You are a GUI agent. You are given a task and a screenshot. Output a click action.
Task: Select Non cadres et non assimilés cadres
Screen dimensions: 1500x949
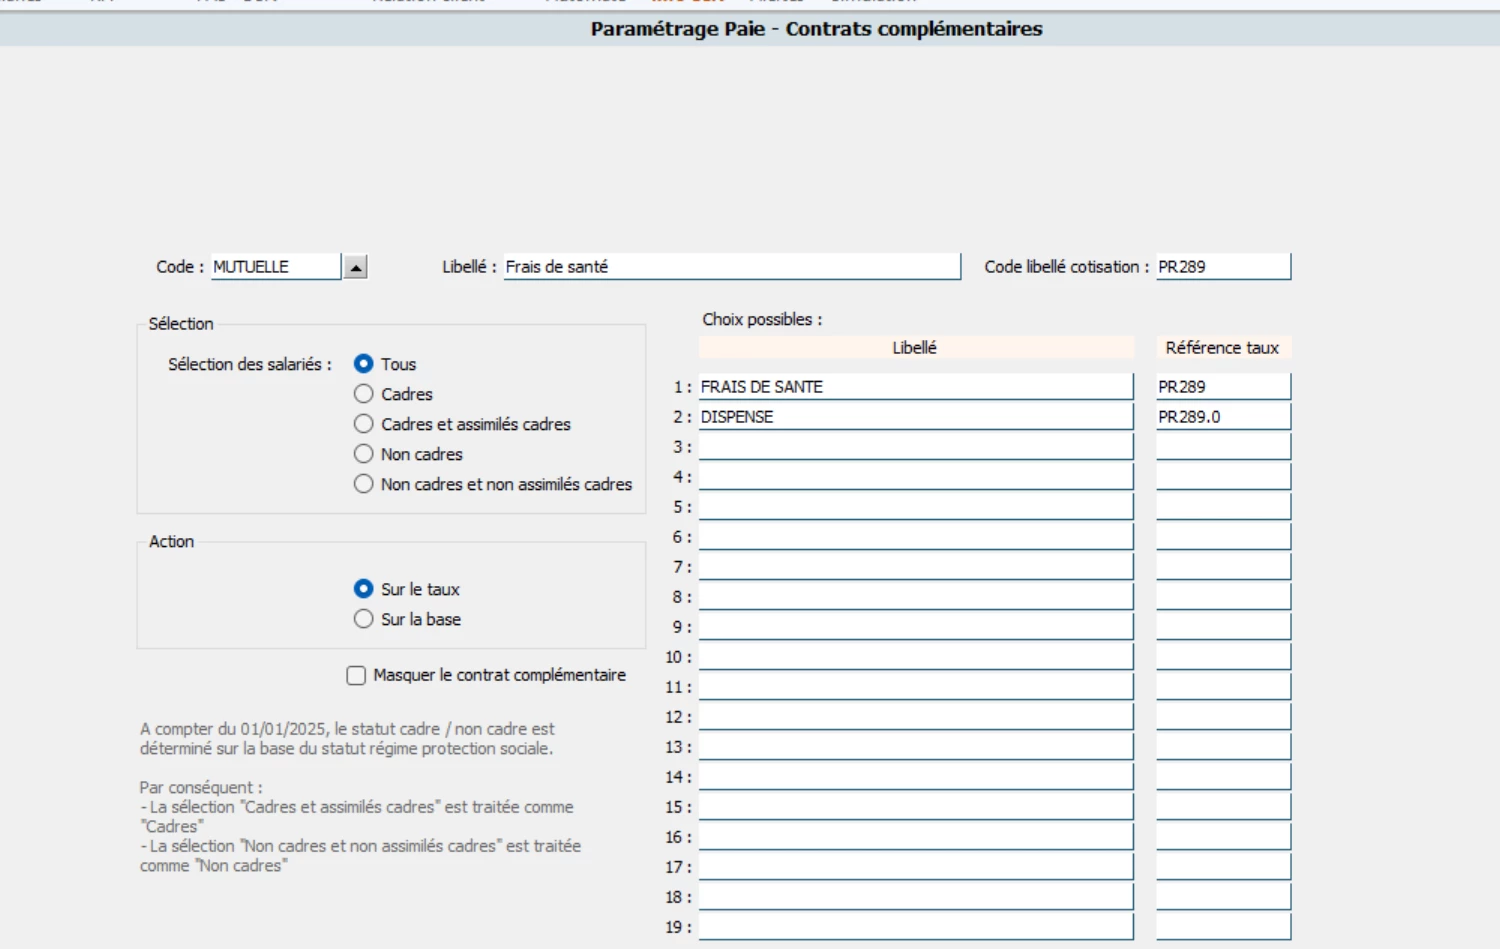coord(364,484)
